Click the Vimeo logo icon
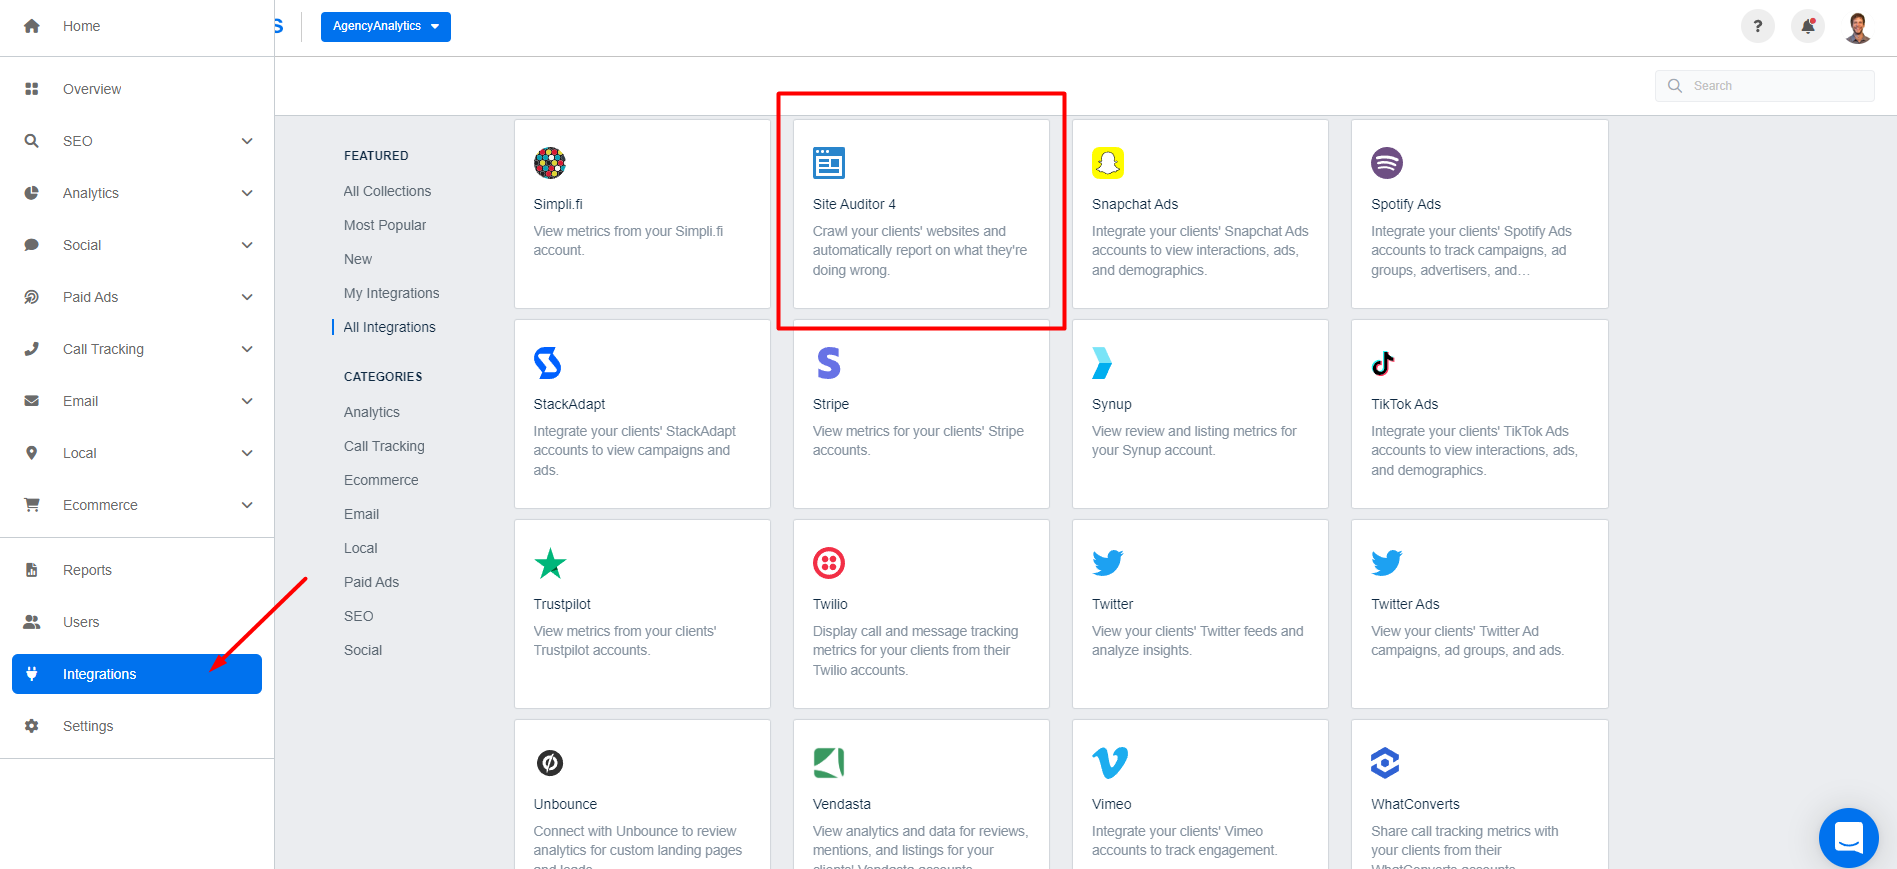 pos(1110,763)
